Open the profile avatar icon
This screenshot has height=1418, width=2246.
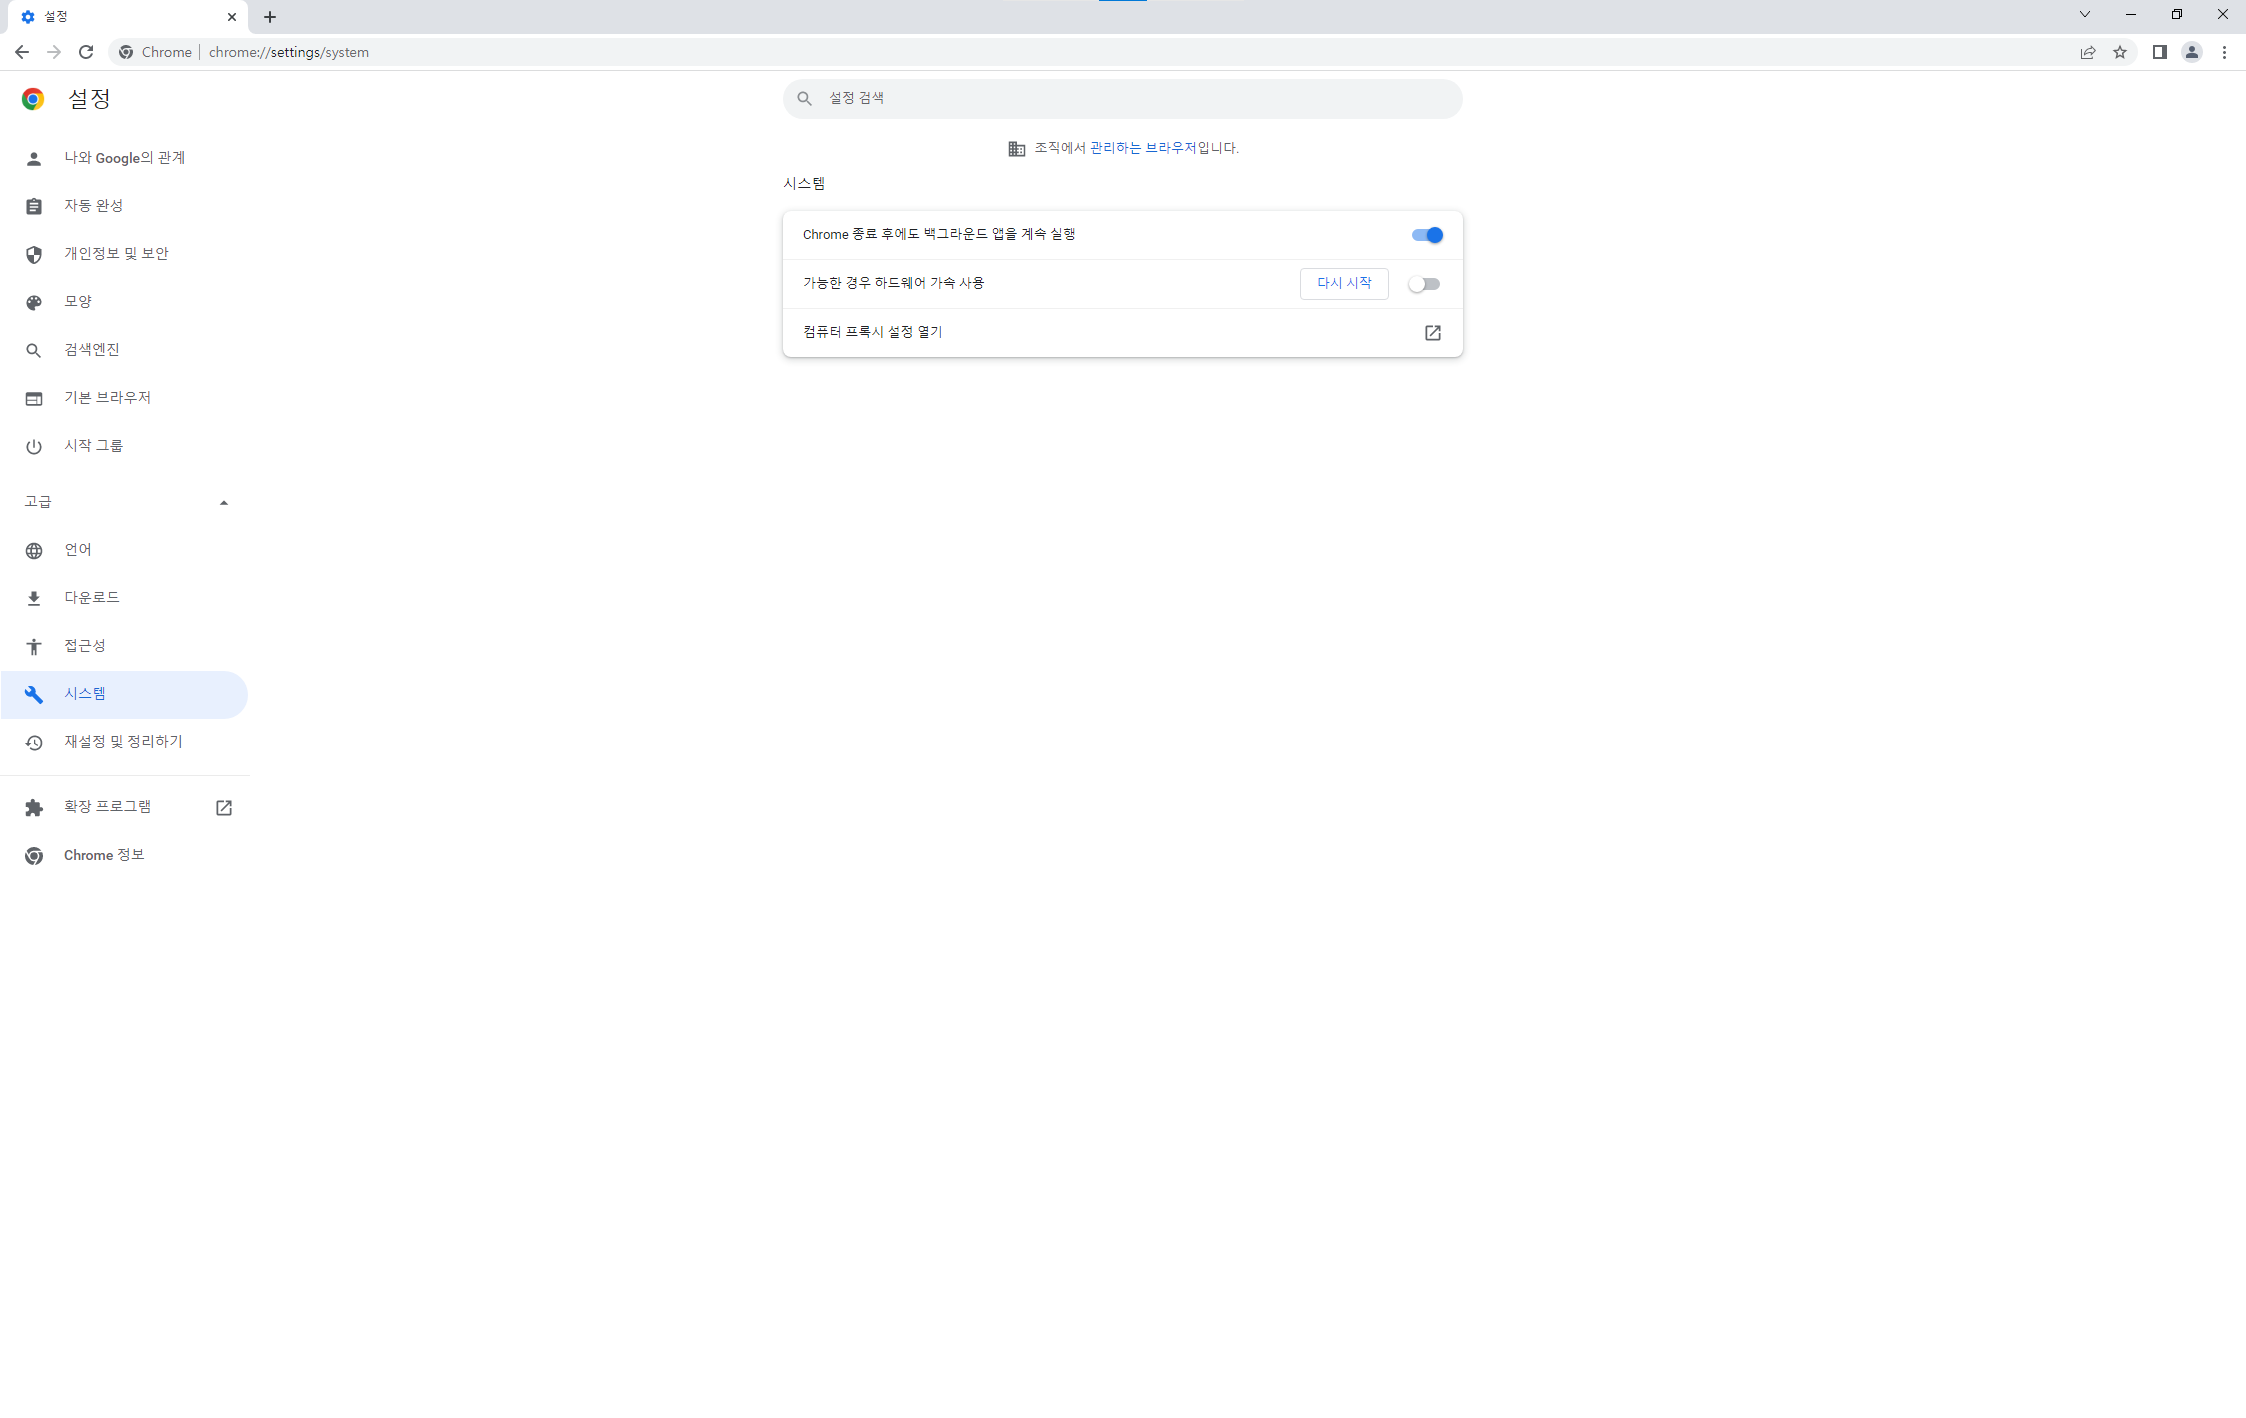click(2191, 52)
